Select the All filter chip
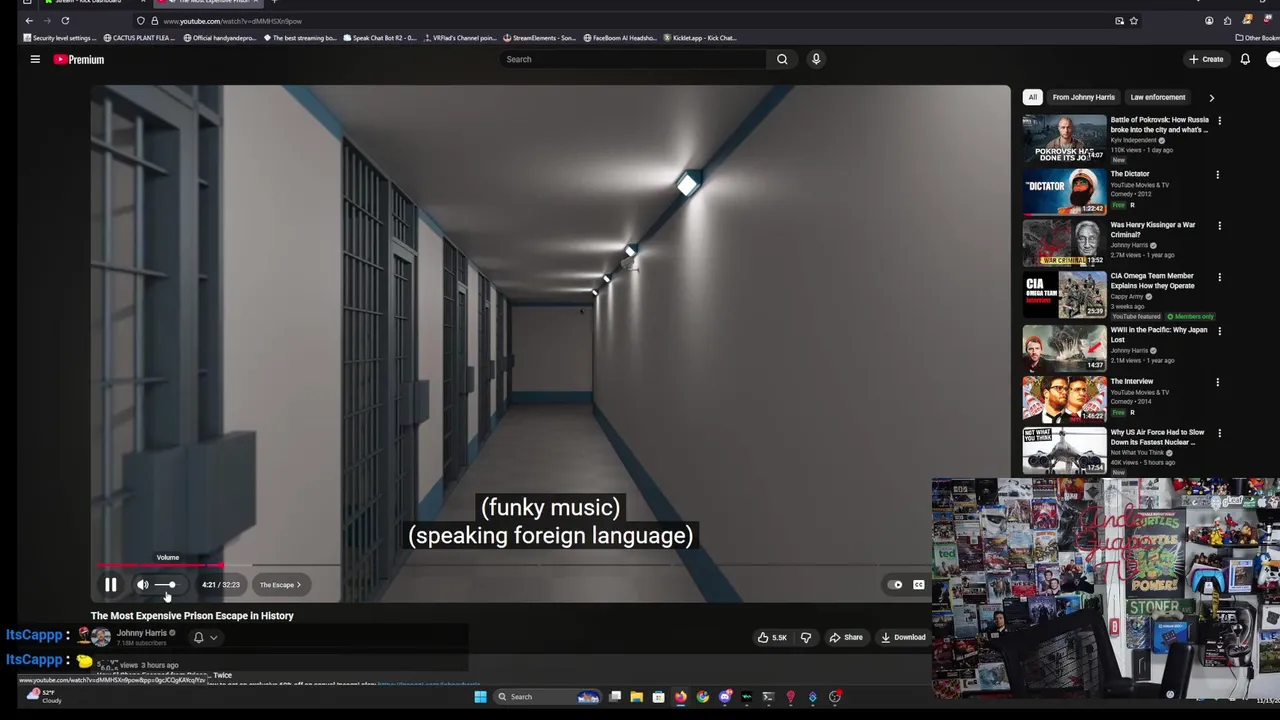1280x720 pixels. coord(1032,97)
